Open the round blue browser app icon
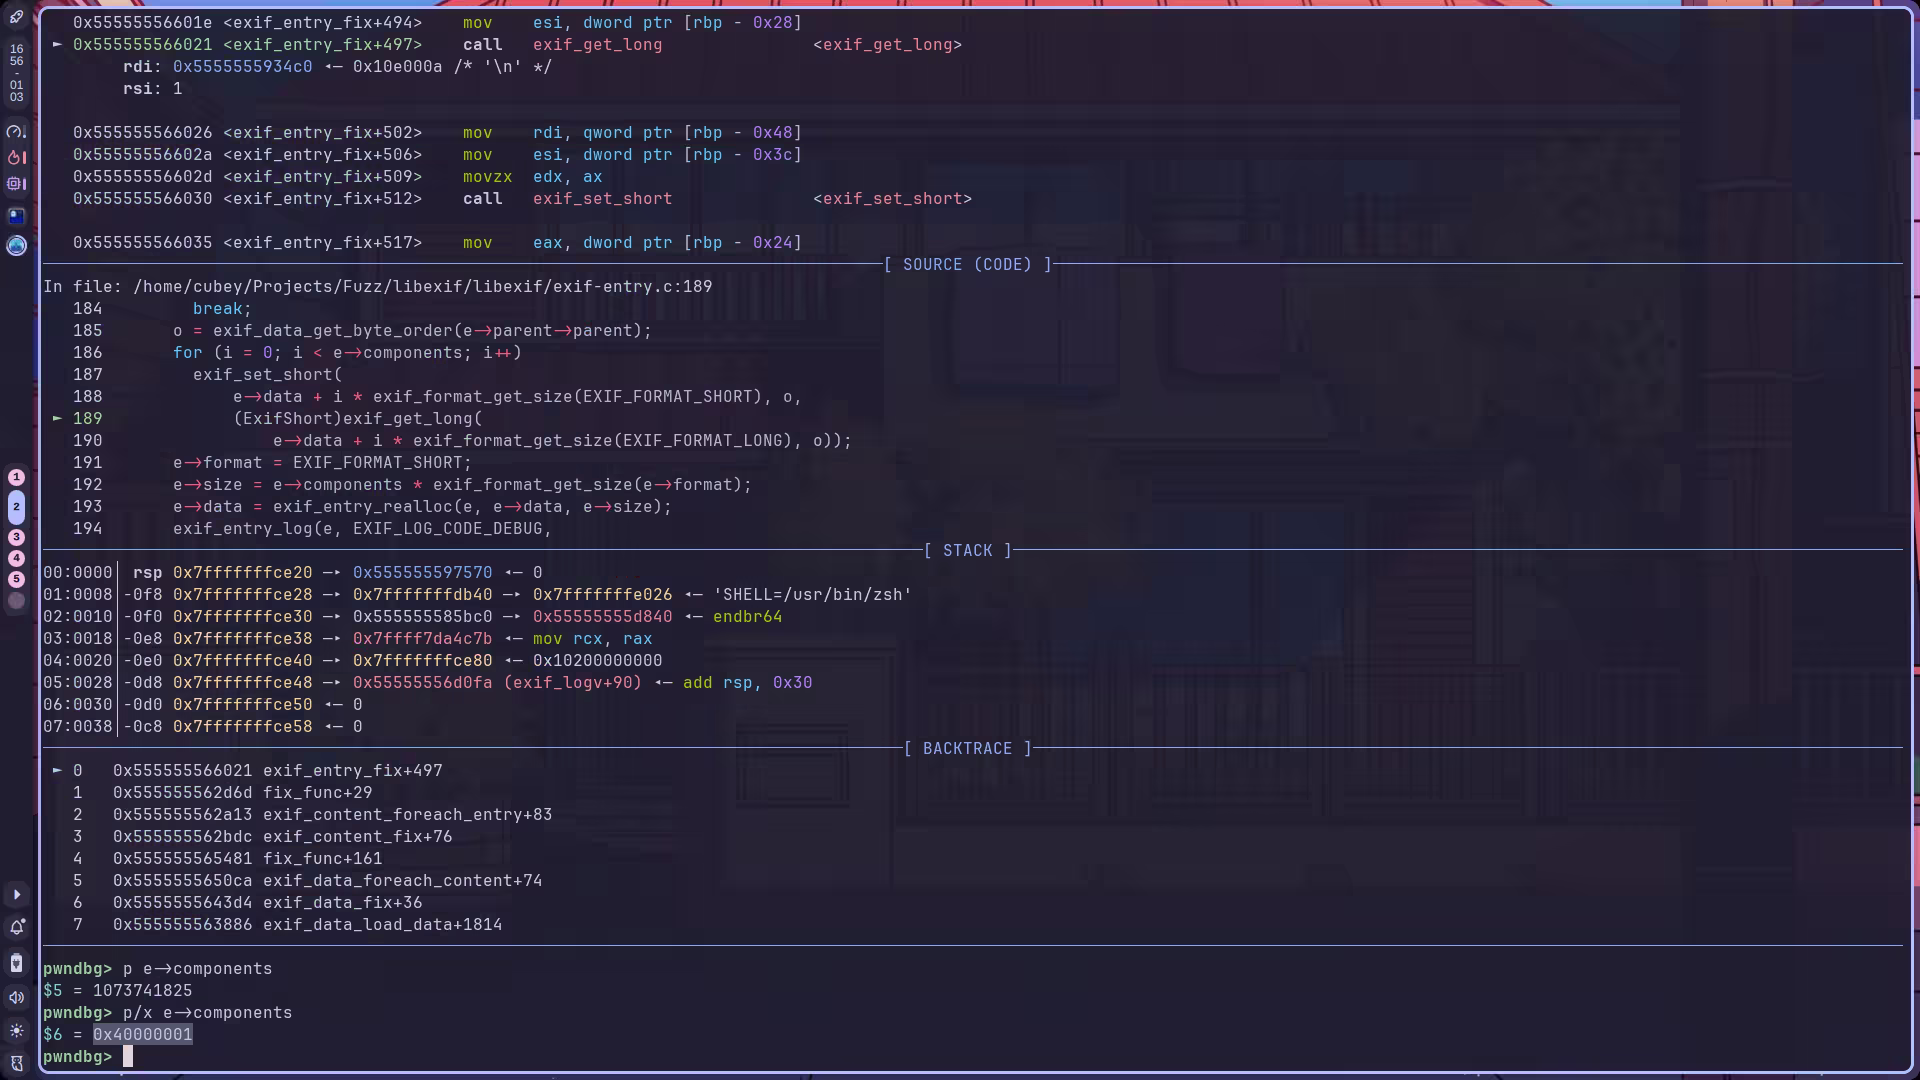 16,245
